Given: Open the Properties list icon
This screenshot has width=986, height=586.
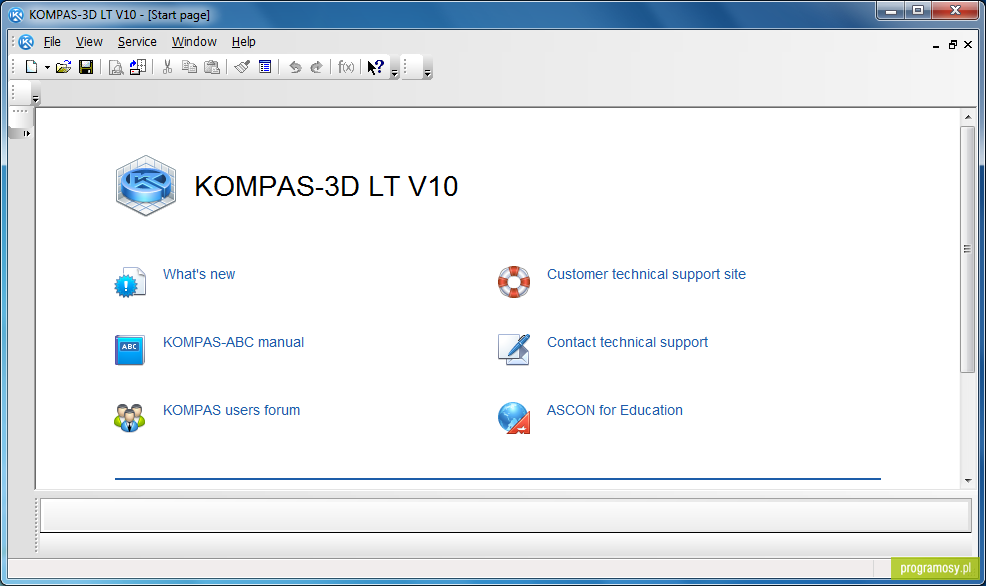Looking at the screenshot, I should coord(265,67).
